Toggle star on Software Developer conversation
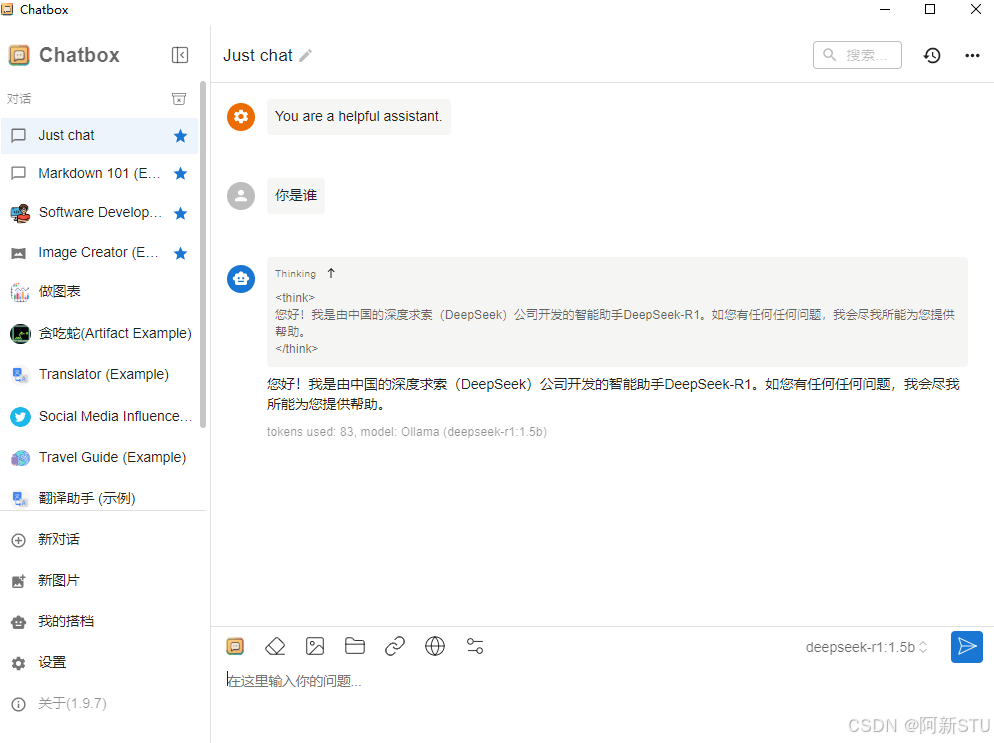The image size is (994, 743). pos(181,213)
